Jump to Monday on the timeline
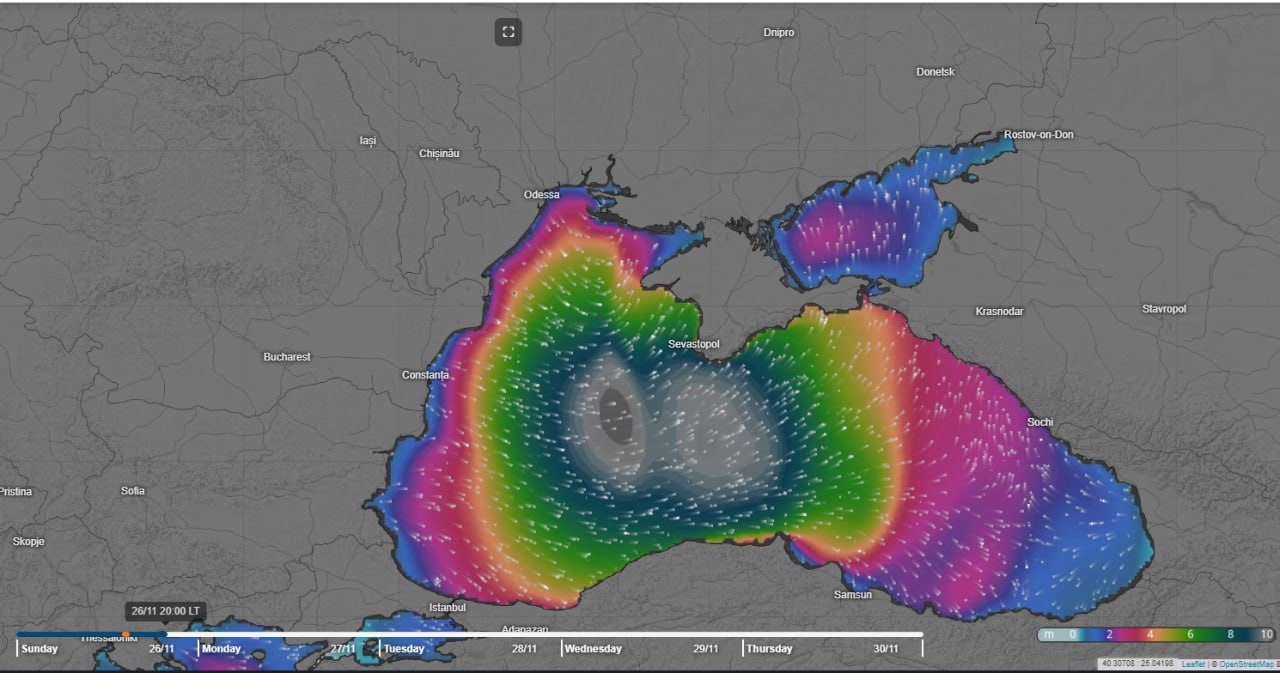 click(221, 649)
